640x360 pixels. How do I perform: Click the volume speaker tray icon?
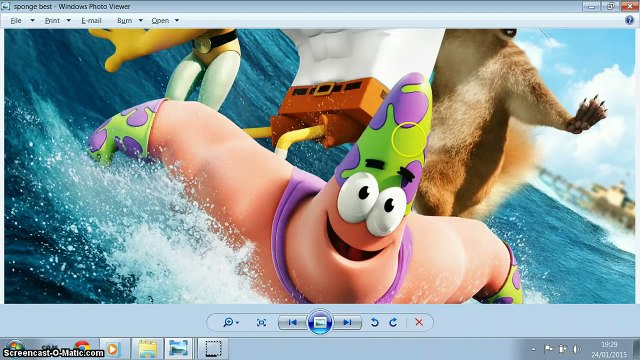tap(577, 349)
